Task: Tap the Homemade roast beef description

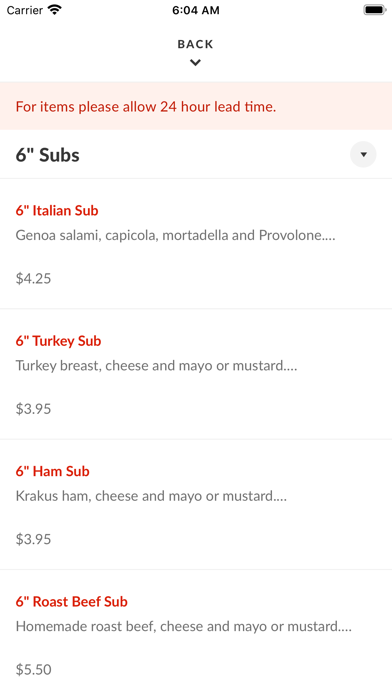Action: click(x=184, y=626)
